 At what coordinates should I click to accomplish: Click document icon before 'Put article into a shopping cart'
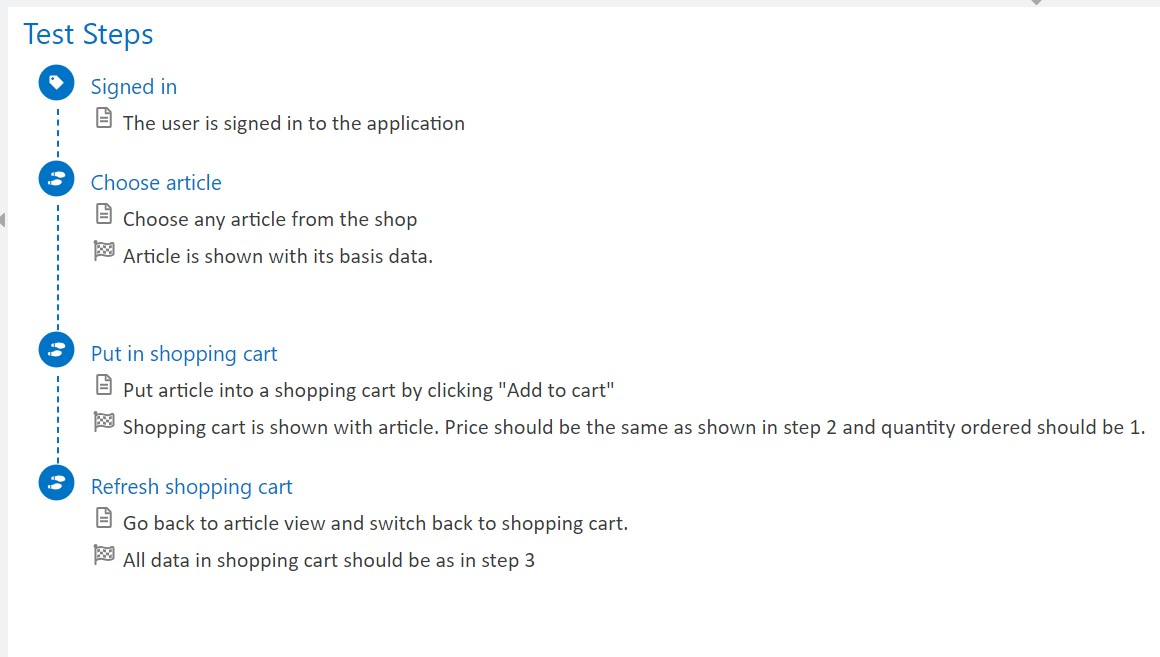click(x=104, y=385)
